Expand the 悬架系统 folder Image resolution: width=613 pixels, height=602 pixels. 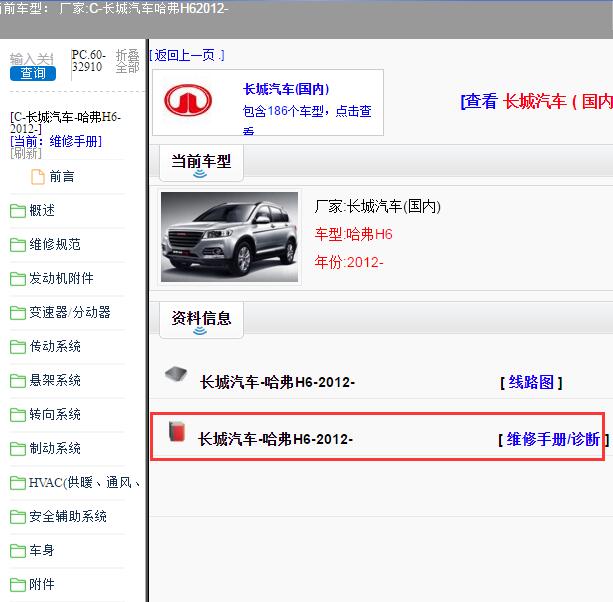[x=55, y=381]
